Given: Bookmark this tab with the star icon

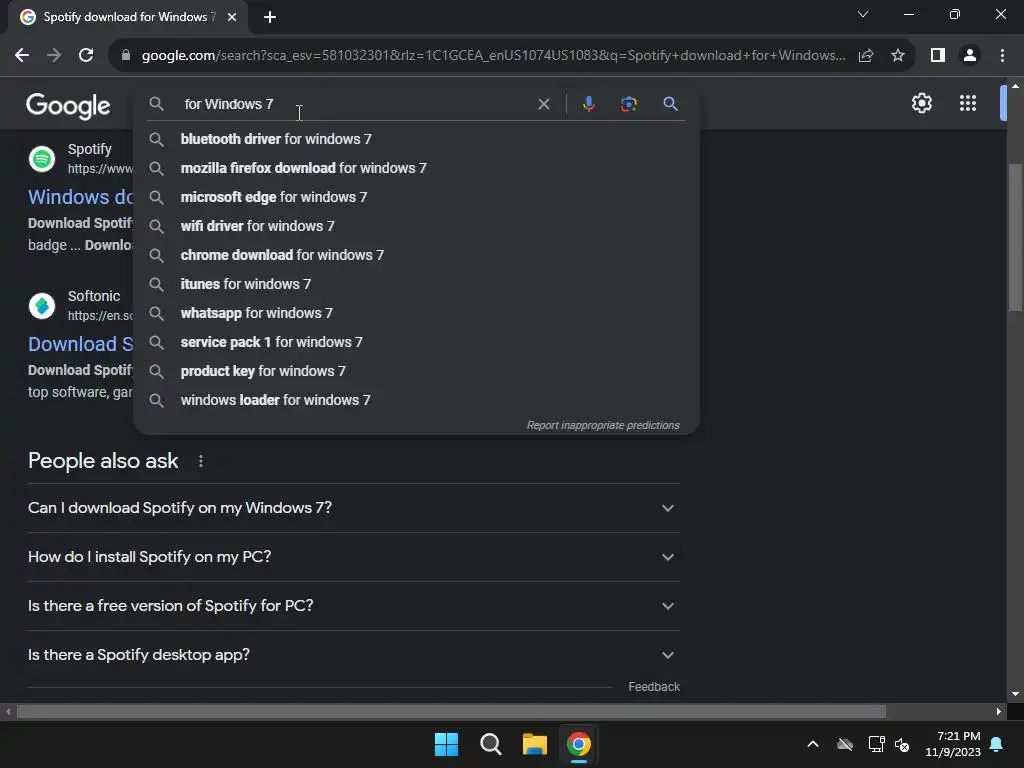Looking at the screenshot, I should coord(898,56).
